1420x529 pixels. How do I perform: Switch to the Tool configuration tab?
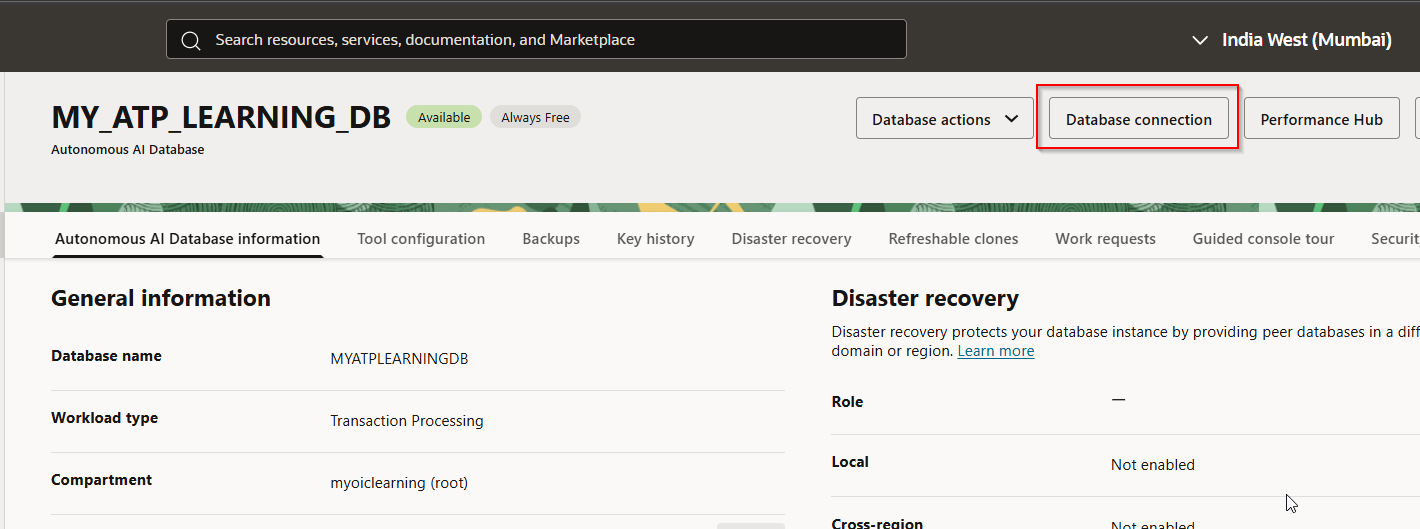[421, 239]
